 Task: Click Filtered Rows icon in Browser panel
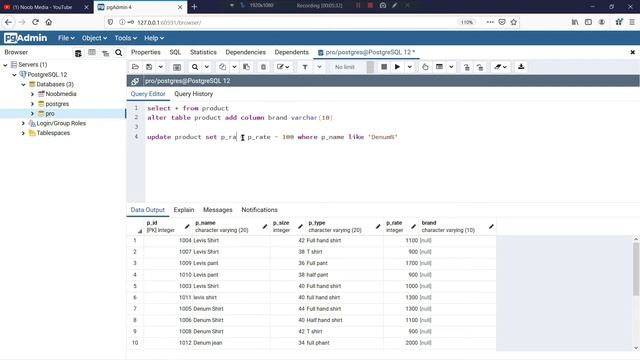105,53
